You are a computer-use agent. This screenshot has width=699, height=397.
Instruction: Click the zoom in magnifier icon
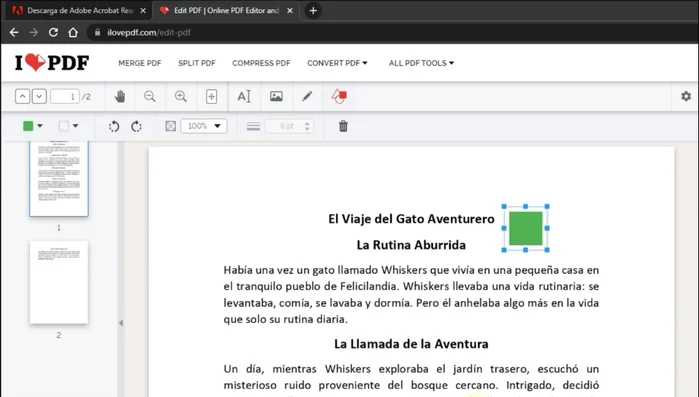click(181, 96)
